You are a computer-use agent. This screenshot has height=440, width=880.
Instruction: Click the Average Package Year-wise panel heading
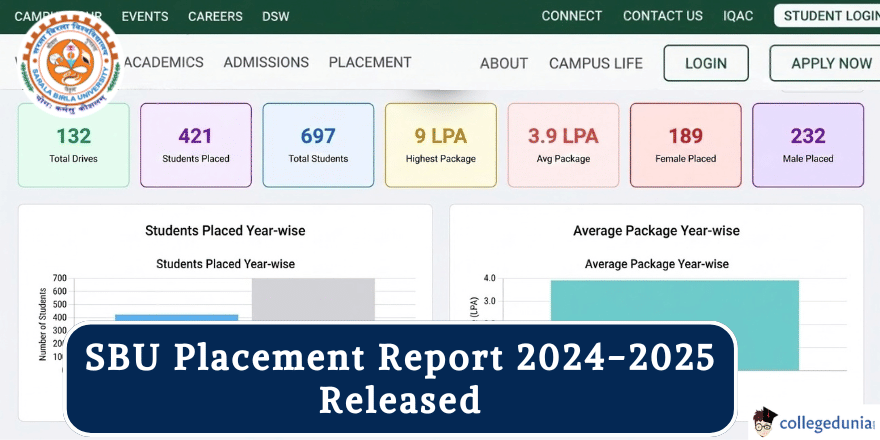click(x=656, y=231)
